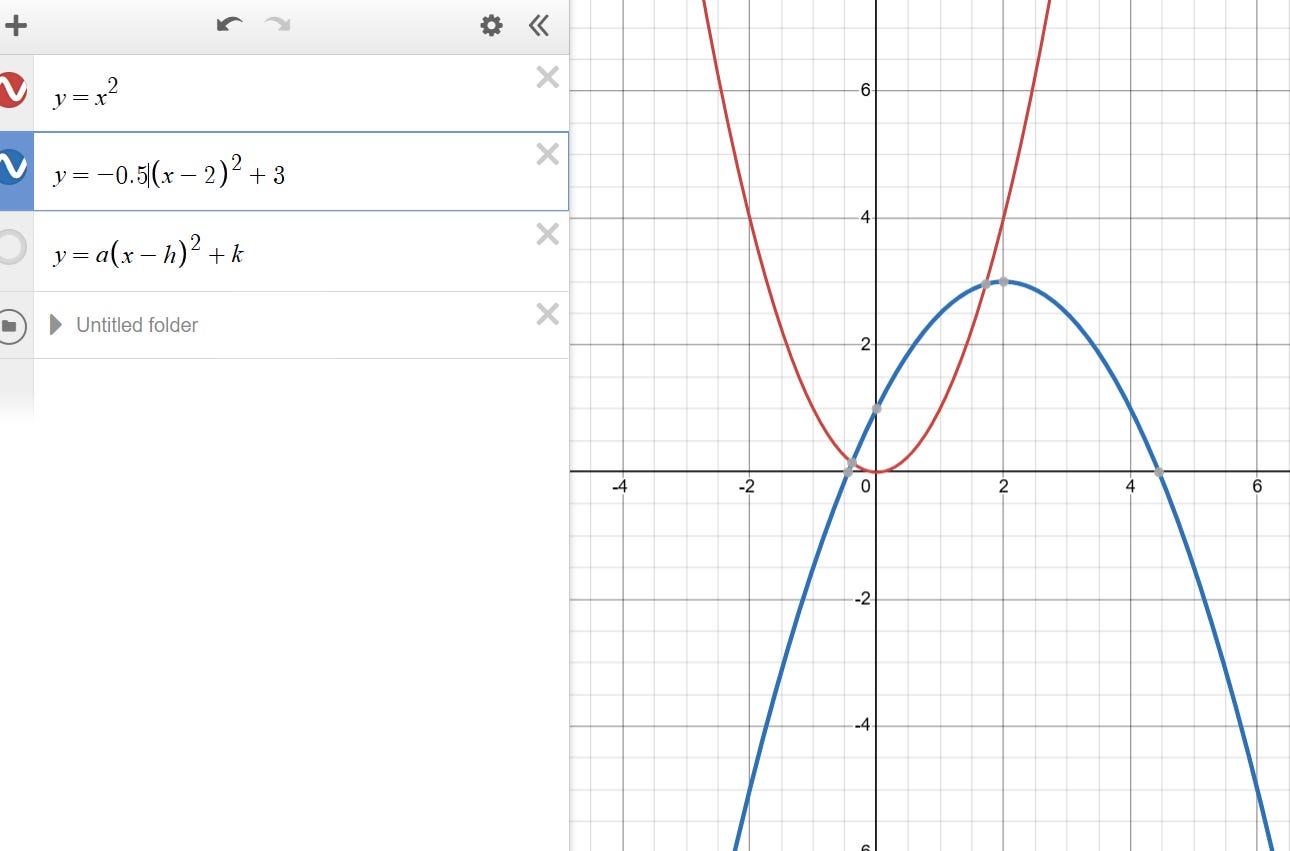
Task: Collapse the expression list panel
Action: coord(538,25)
